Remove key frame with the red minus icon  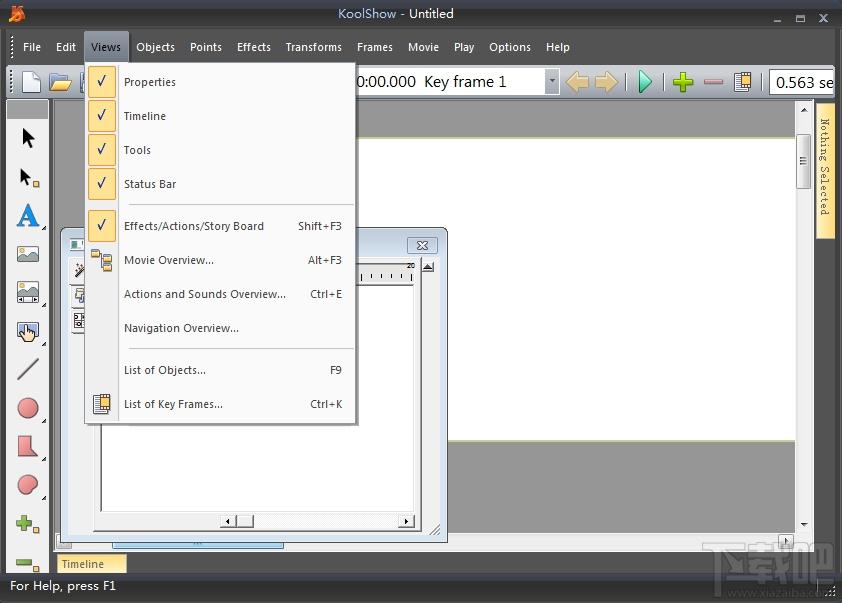pos(713,82)
